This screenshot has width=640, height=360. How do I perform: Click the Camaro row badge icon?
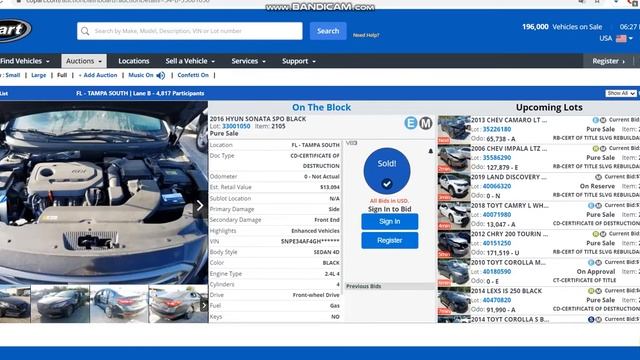pos(596,120)
